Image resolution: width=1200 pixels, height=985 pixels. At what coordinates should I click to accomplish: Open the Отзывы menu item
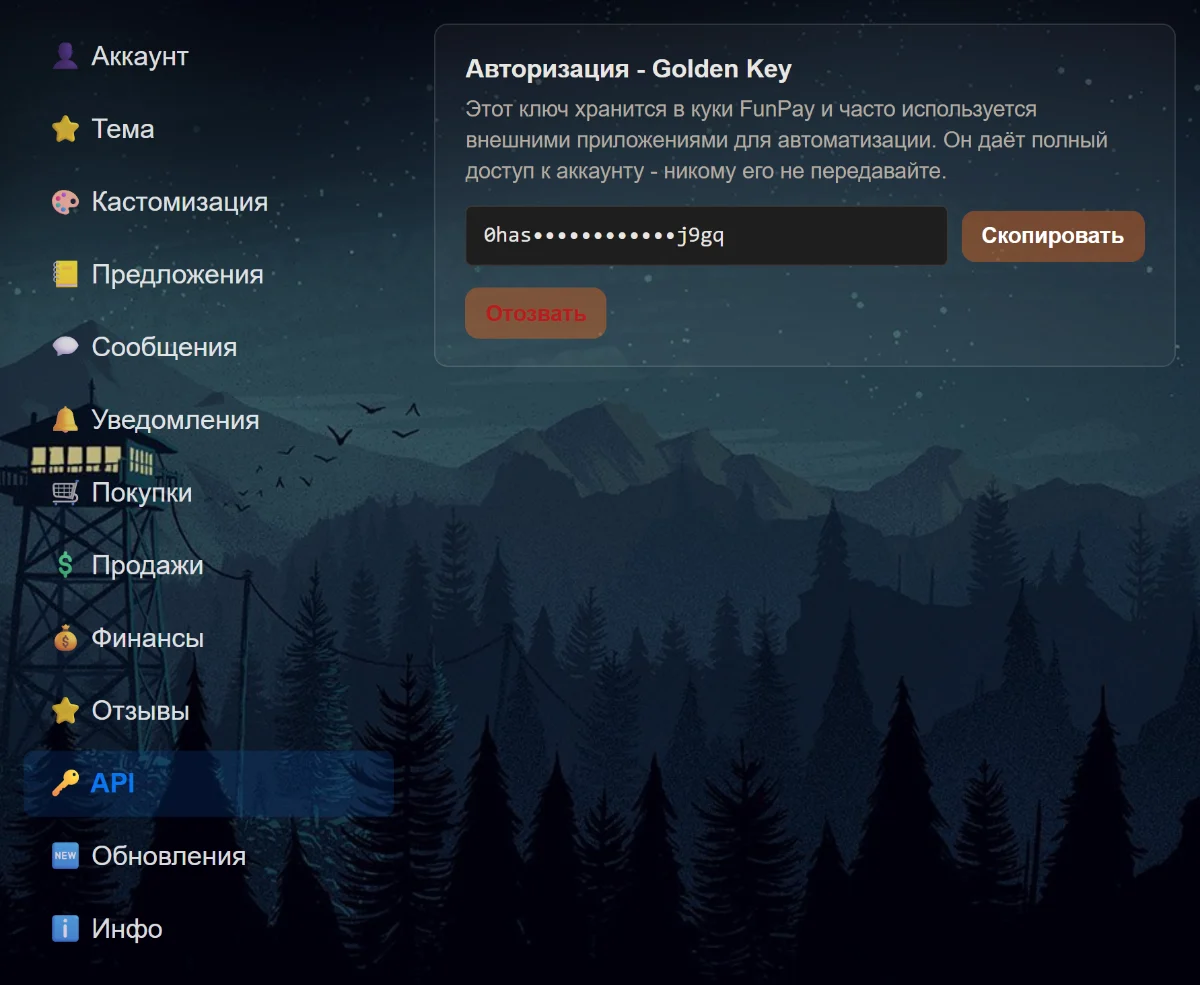(x=208, y=711)
